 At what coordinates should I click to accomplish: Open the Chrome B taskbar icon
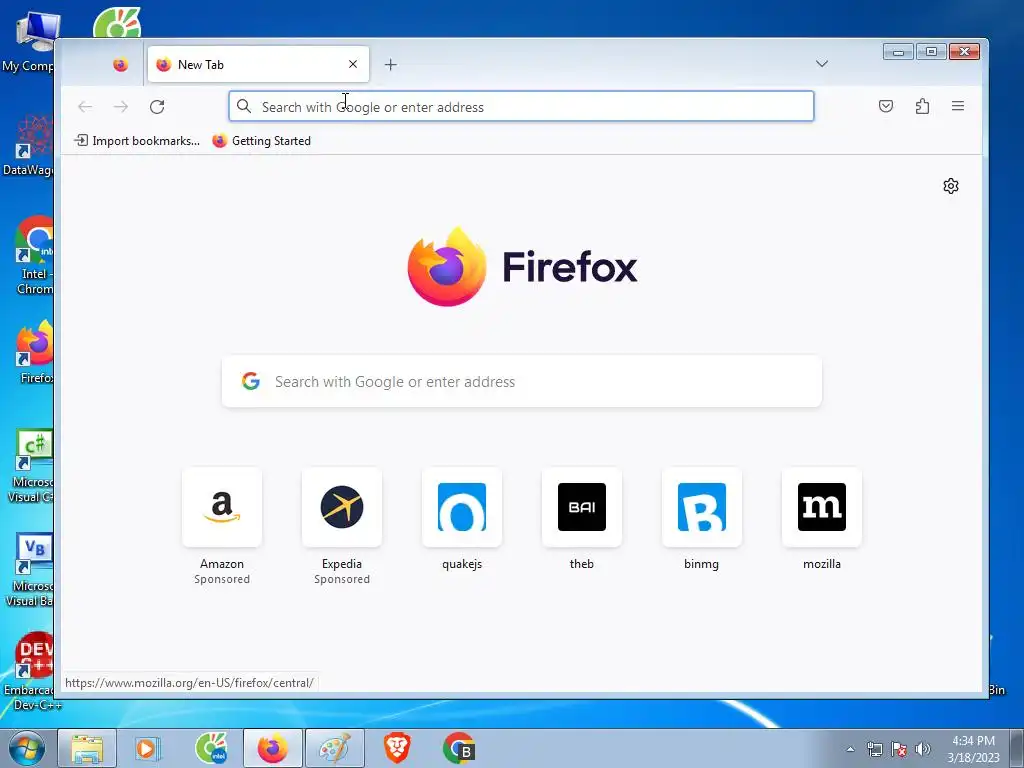[x=458, y=748]
